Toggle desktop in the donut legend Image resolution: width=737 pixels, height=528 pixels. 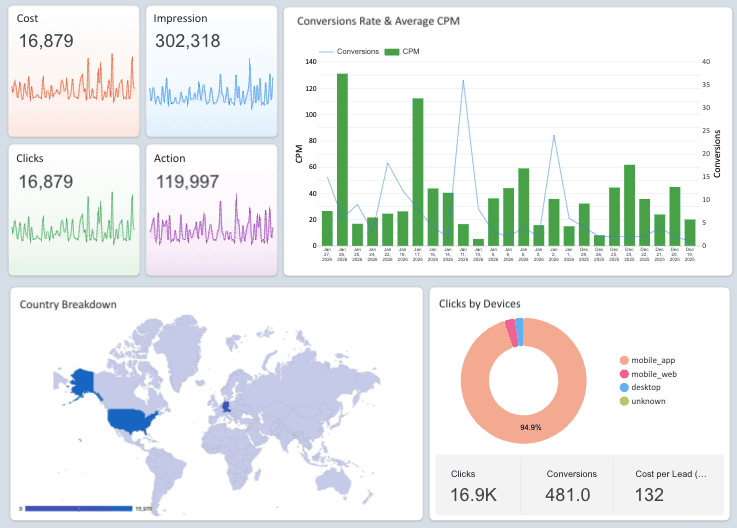(640, 387)
